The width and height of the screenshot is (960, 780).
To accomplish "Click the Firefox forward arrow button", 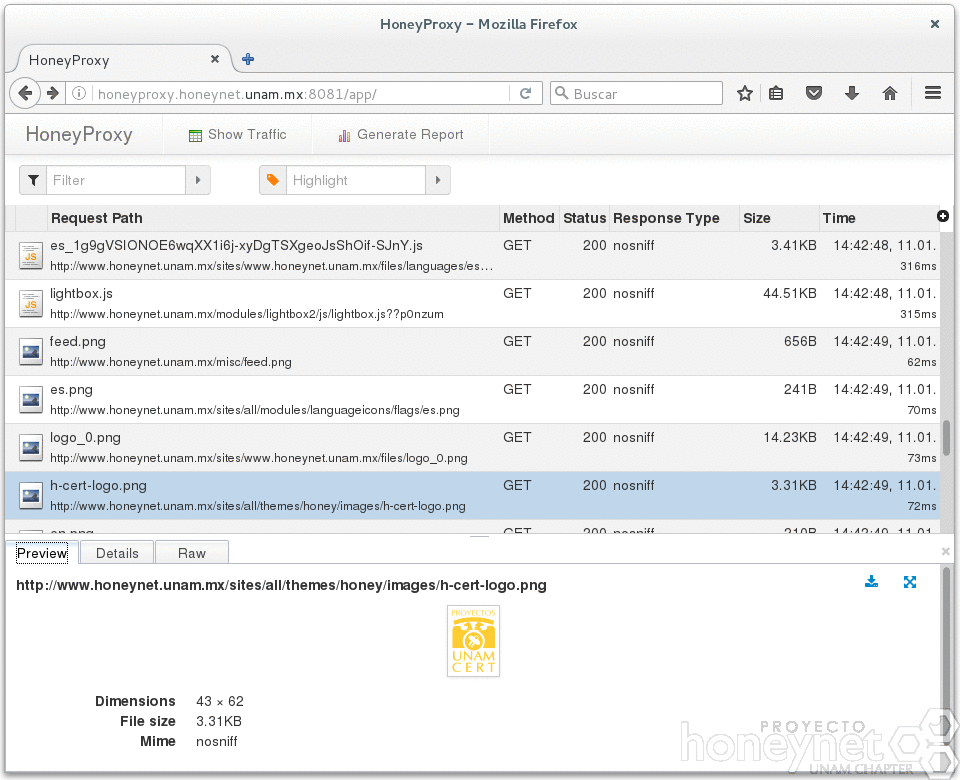I will [53, 93].
